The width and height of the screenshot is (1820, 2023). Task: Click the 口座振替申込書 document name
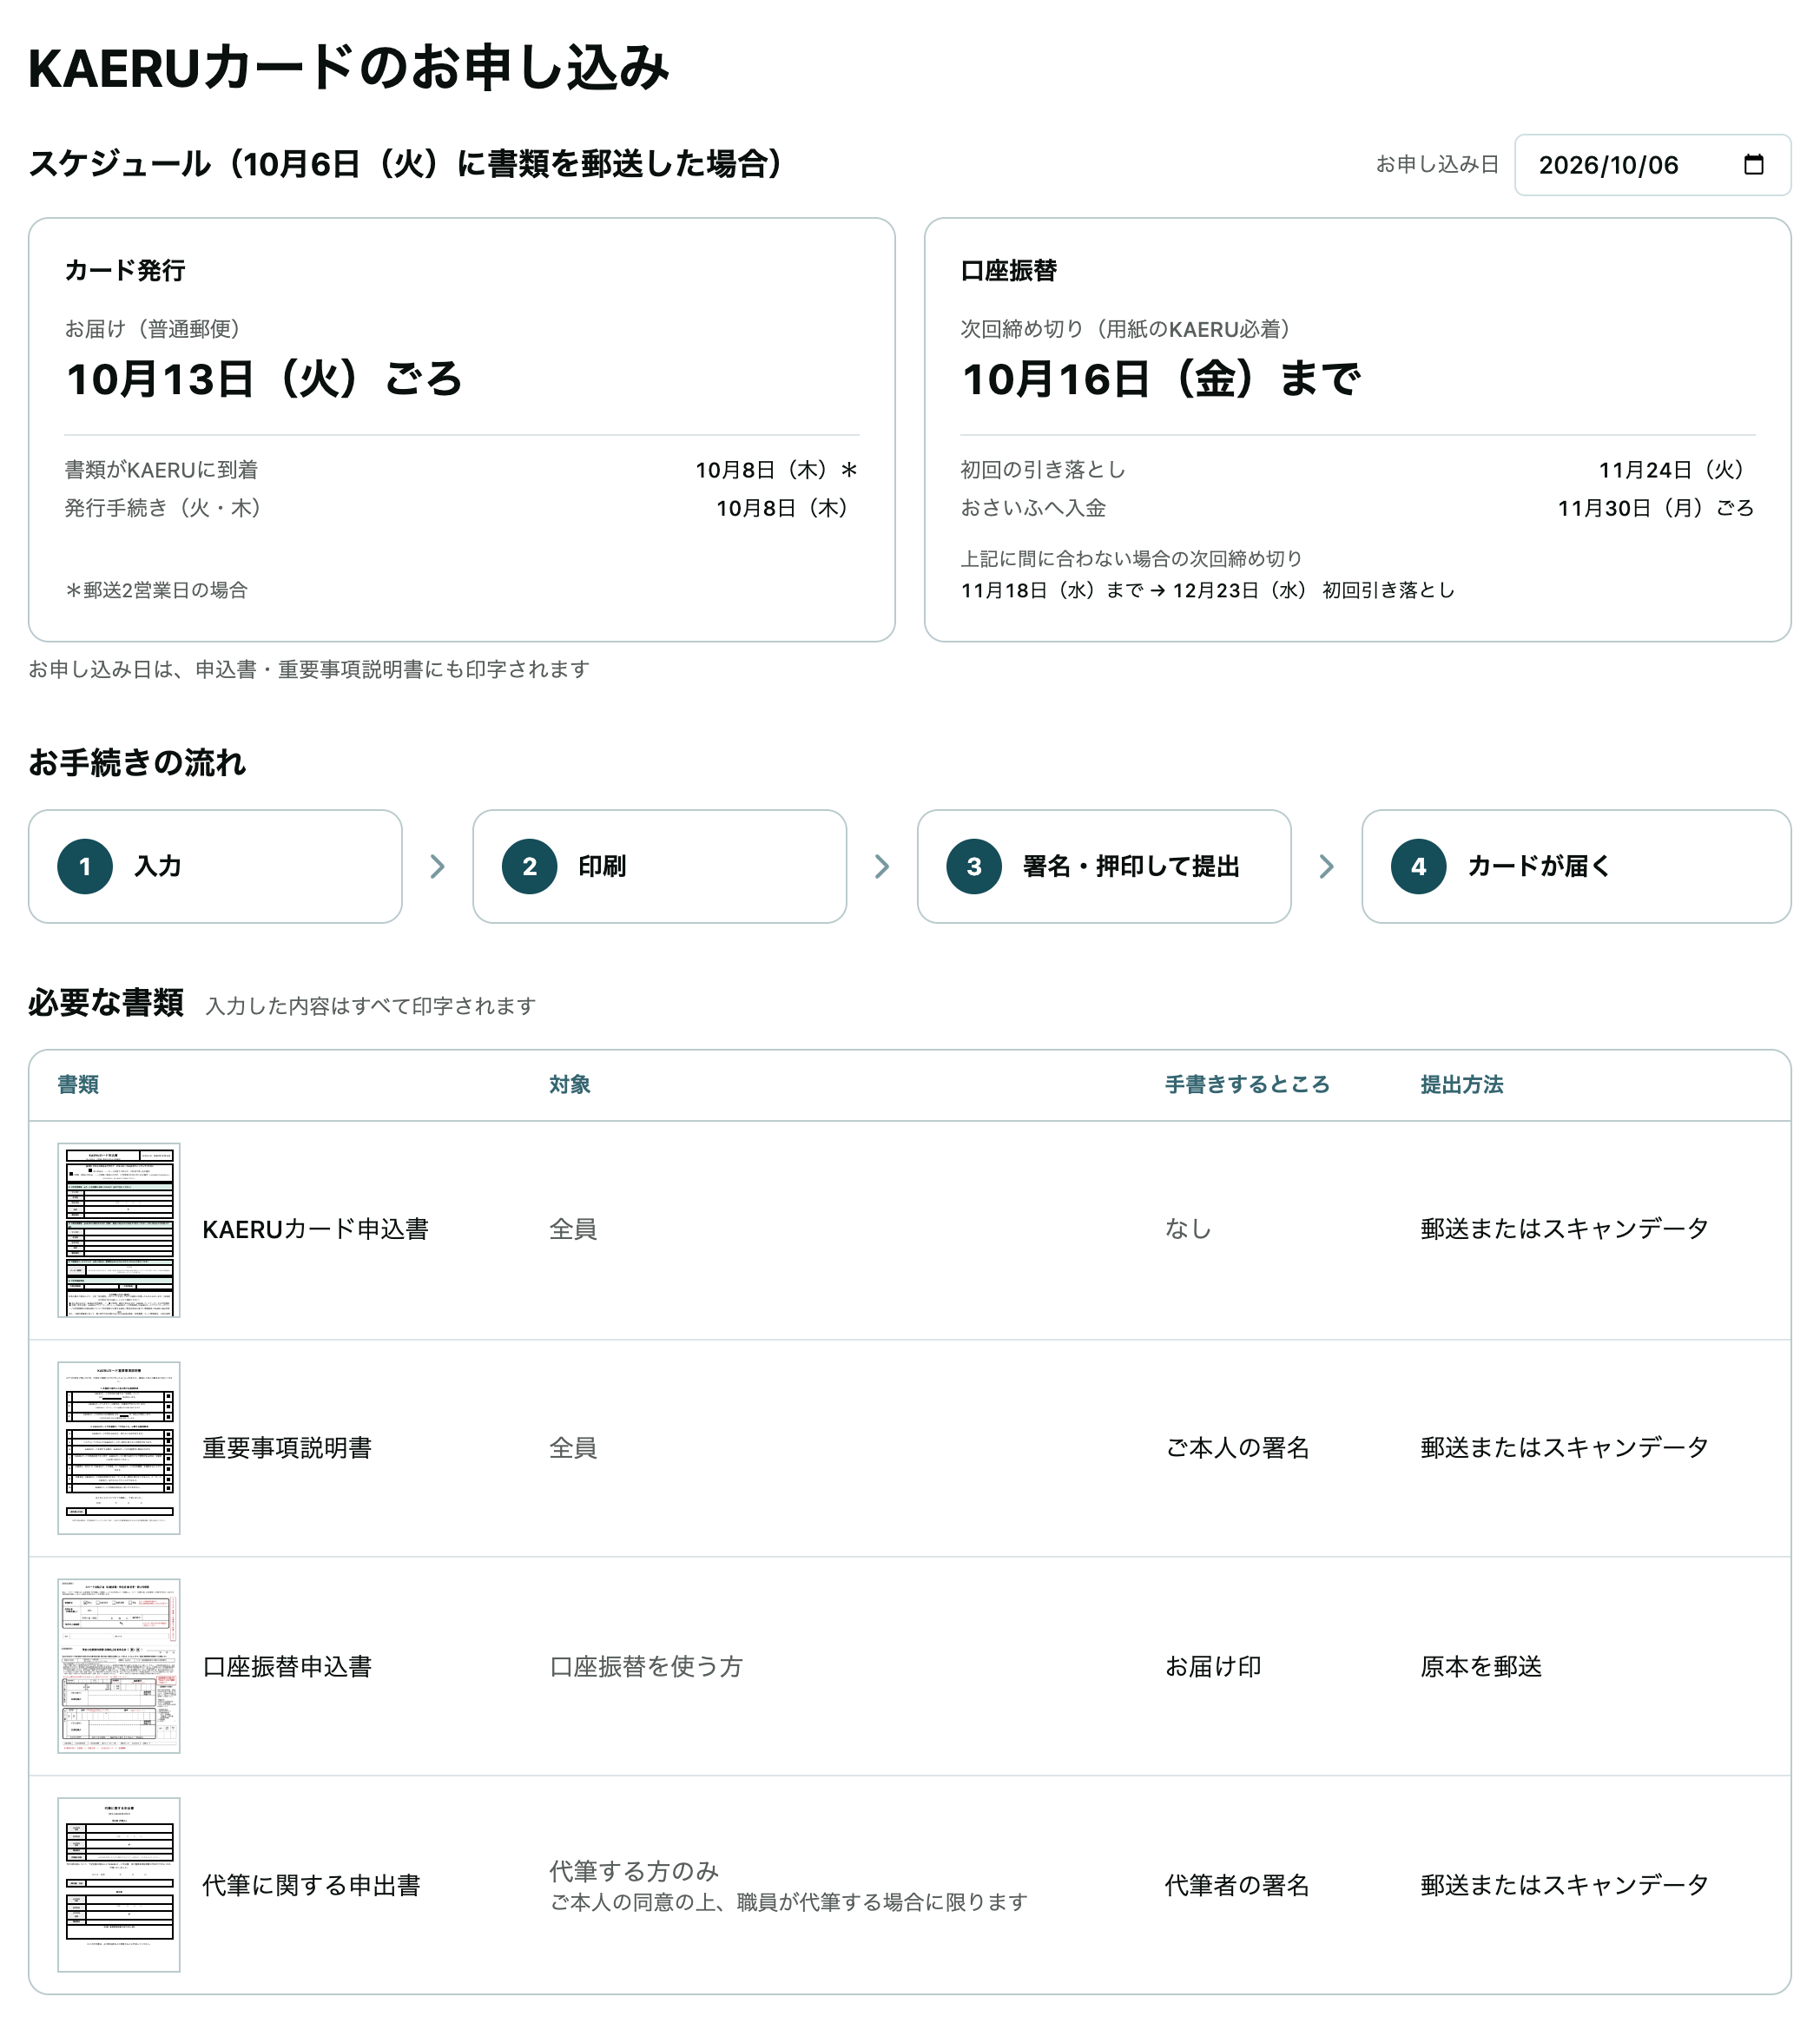coord(287,1666)
